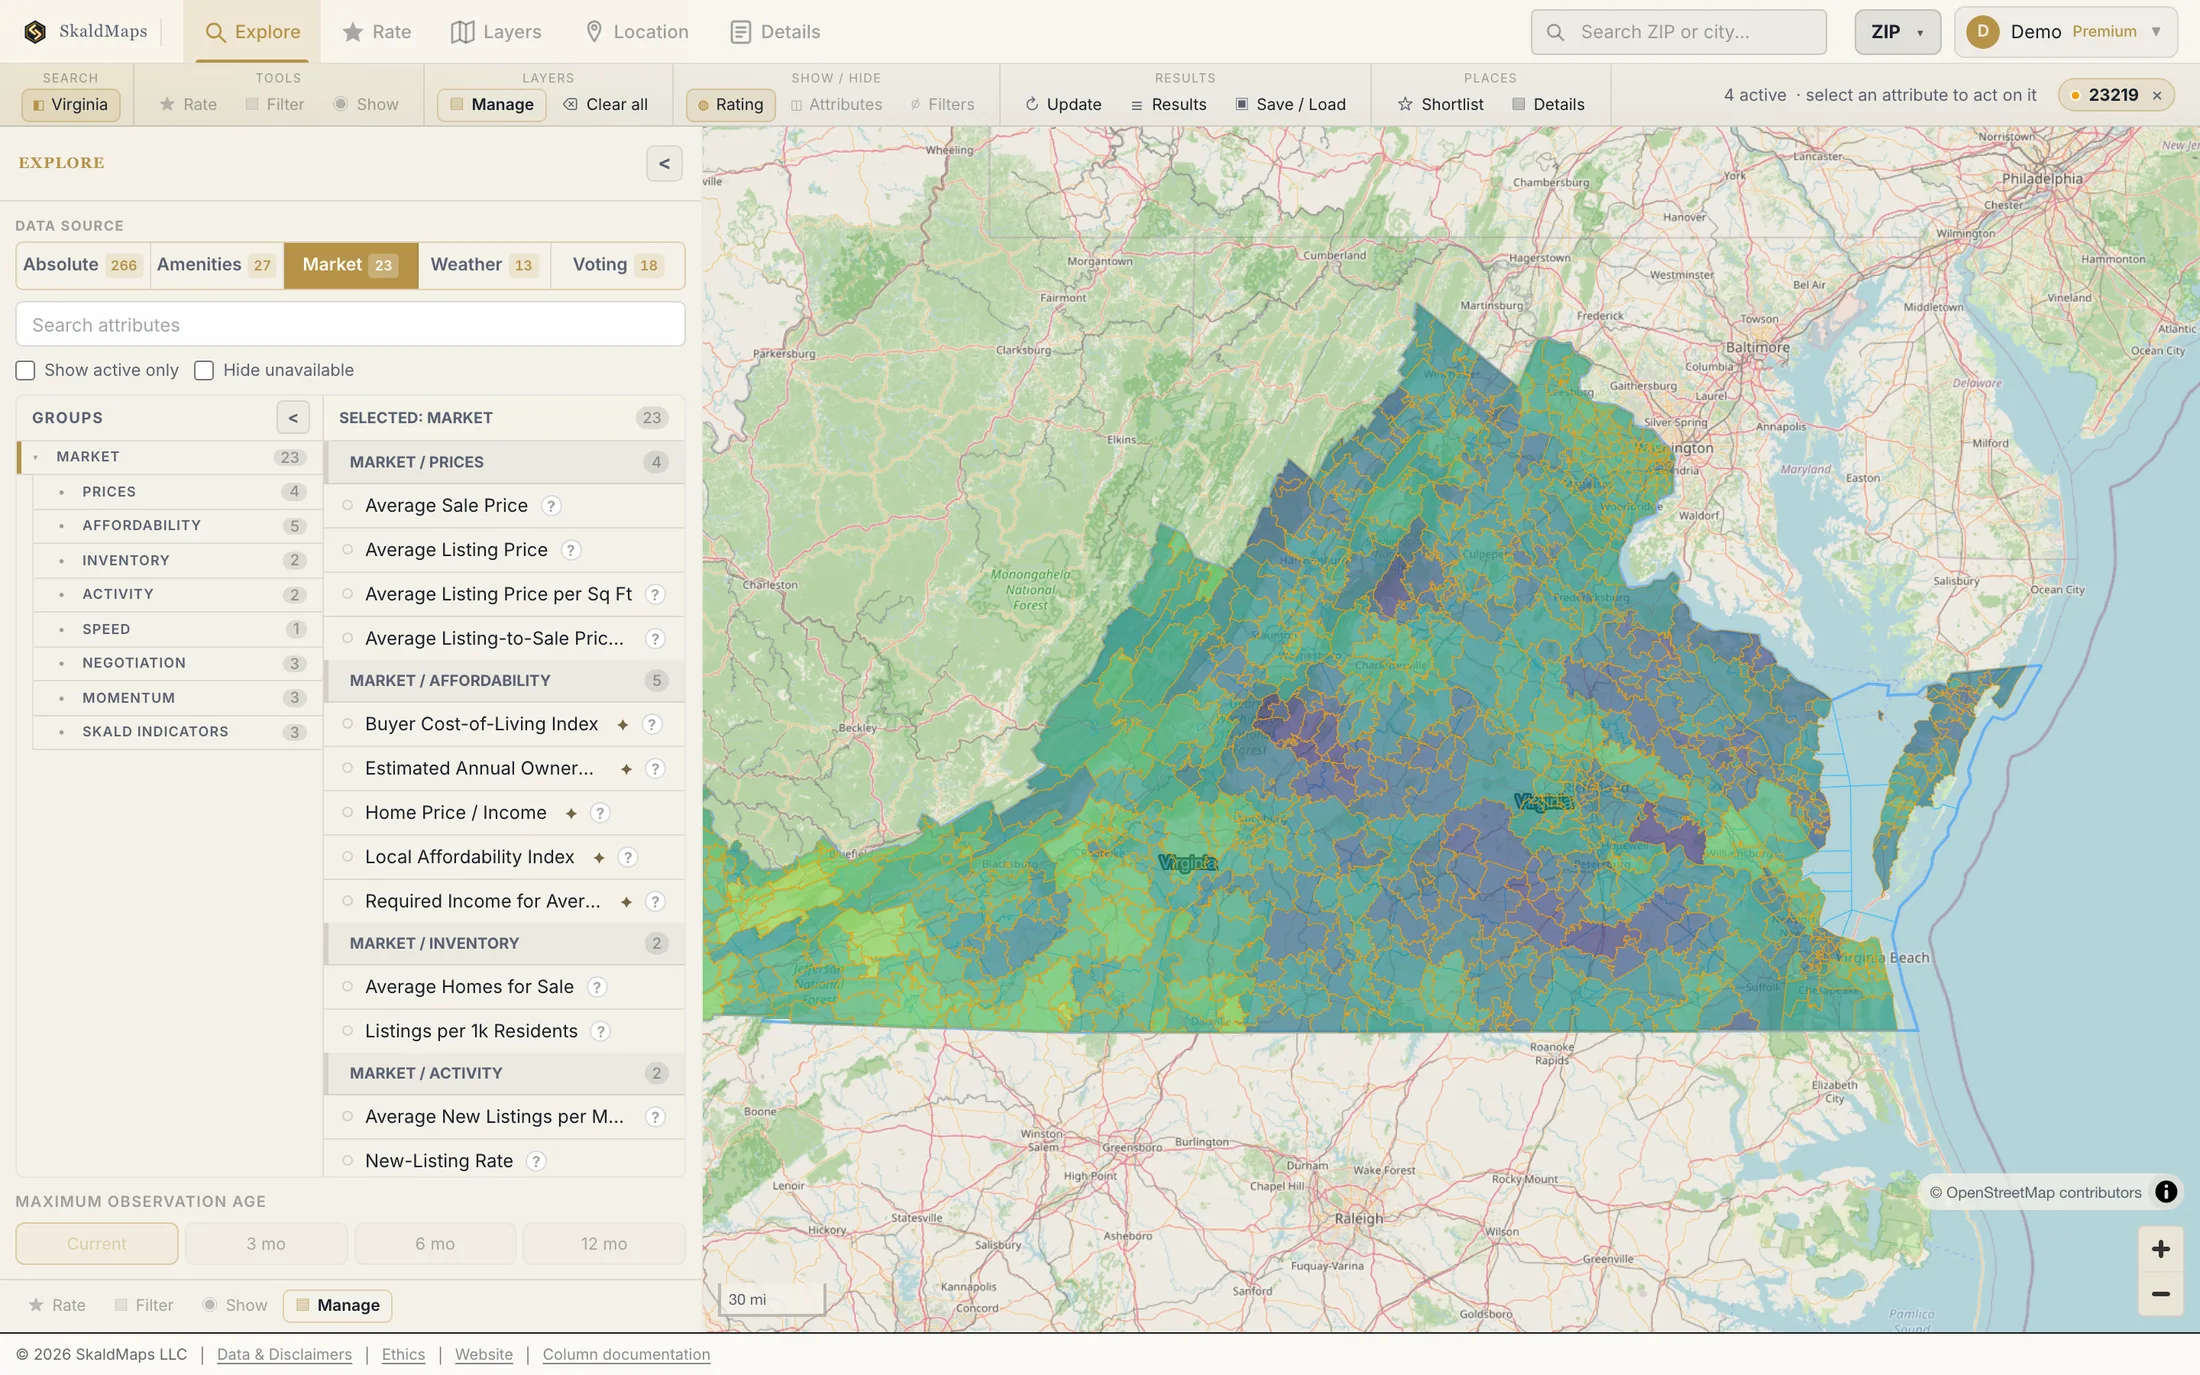Screen dimensions: 2200x1375
Task: Toggle Attributes visibility
Action: pos(836,104)
